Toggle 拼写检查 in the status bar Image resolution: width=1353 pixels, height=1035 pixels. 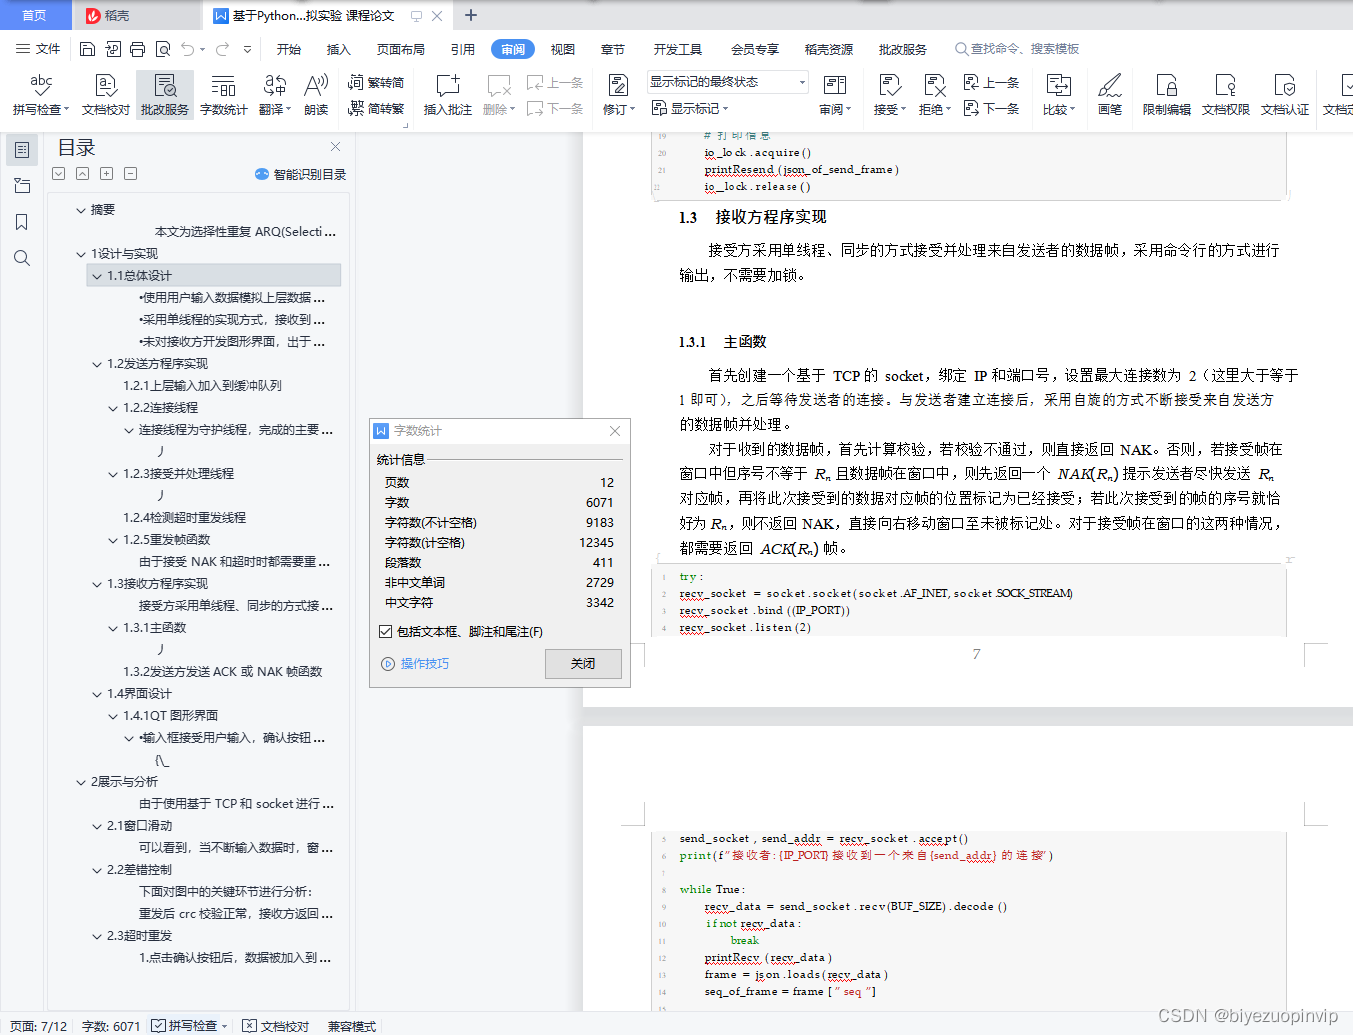pos(189,1026)
